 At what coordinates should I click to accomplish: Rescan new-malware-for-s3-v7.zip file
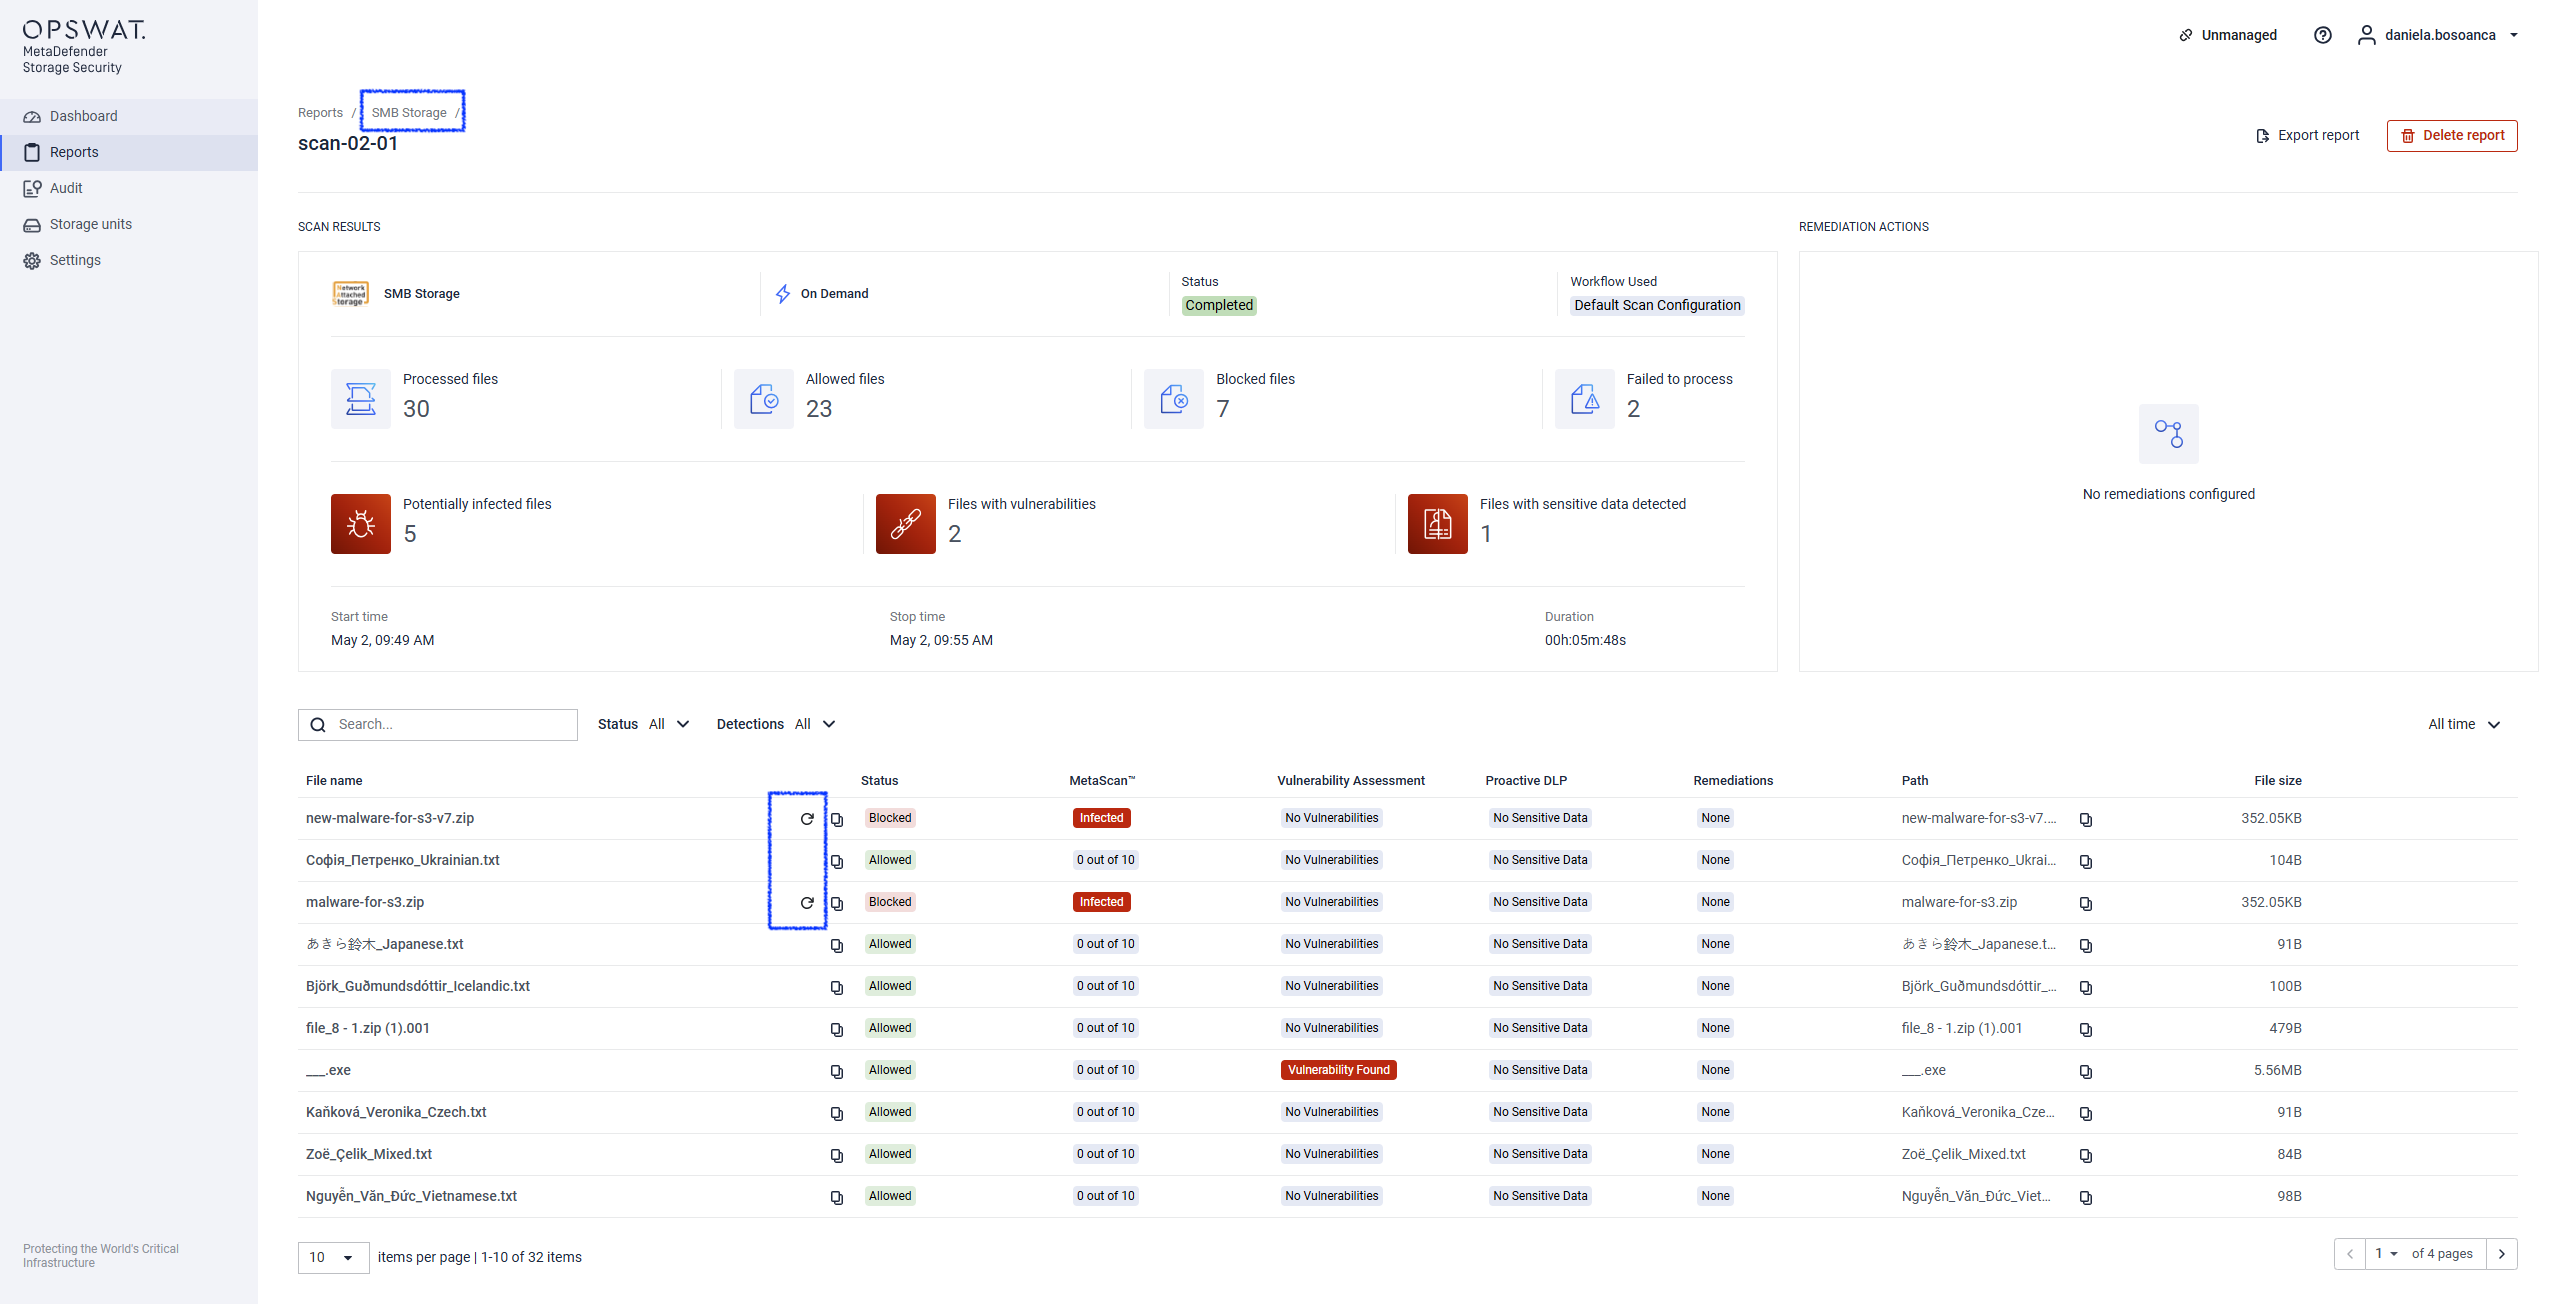(x=807, y=818)
